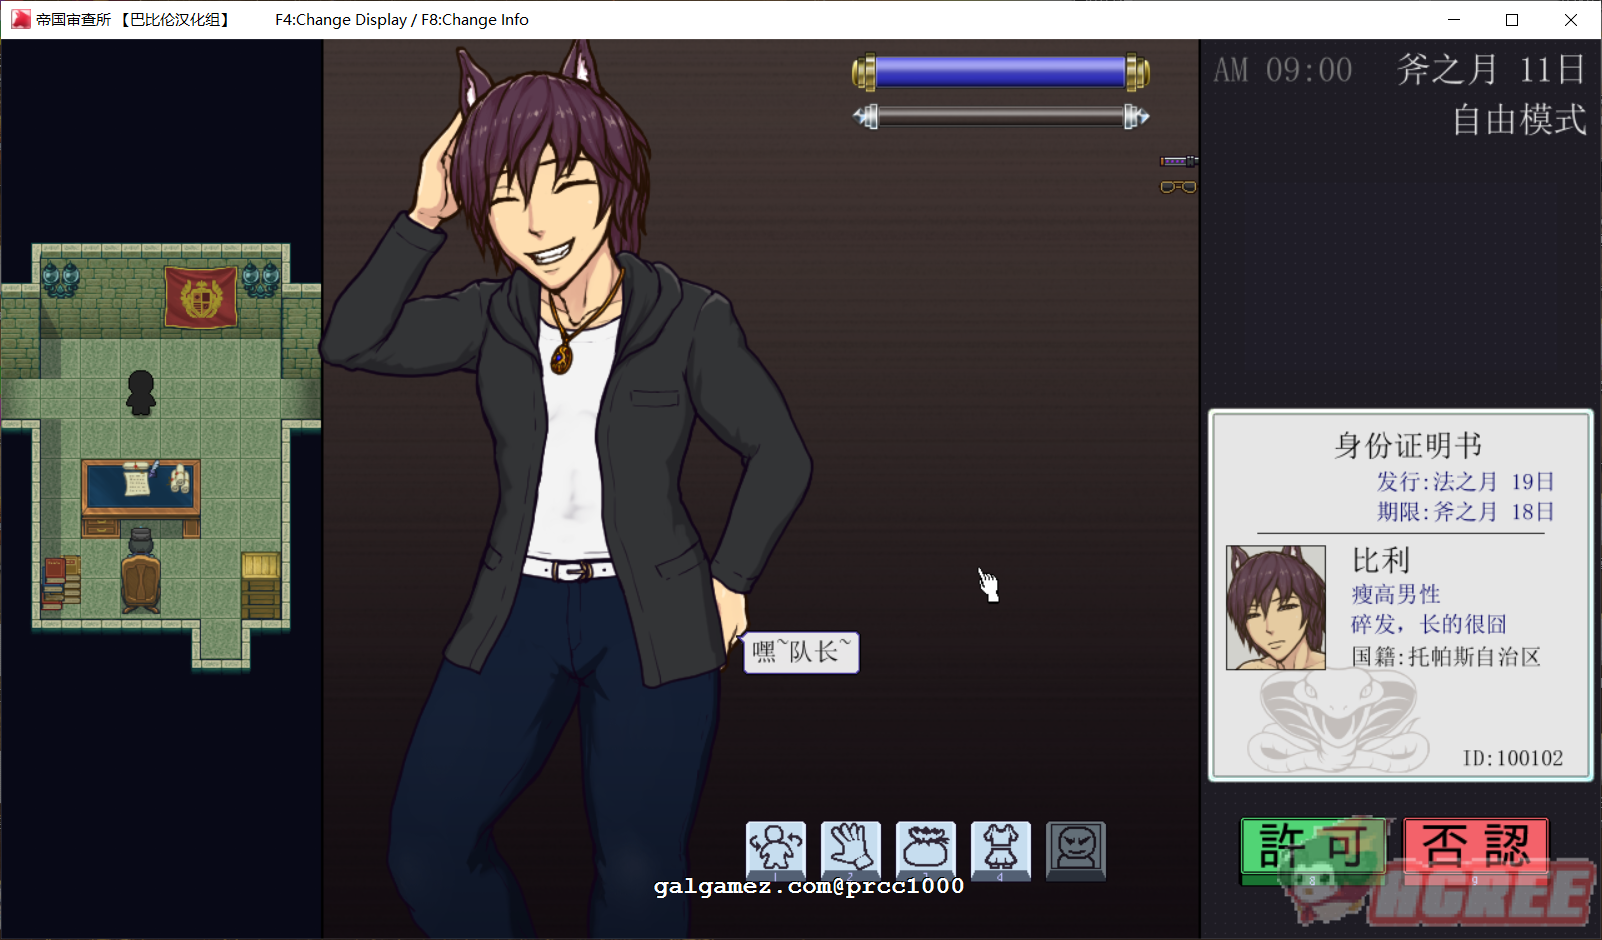Click the gray secondary gauge bar
The height and width of the screenshot is (940, 1602).
pyautogui.click(x=1001, y=117)
